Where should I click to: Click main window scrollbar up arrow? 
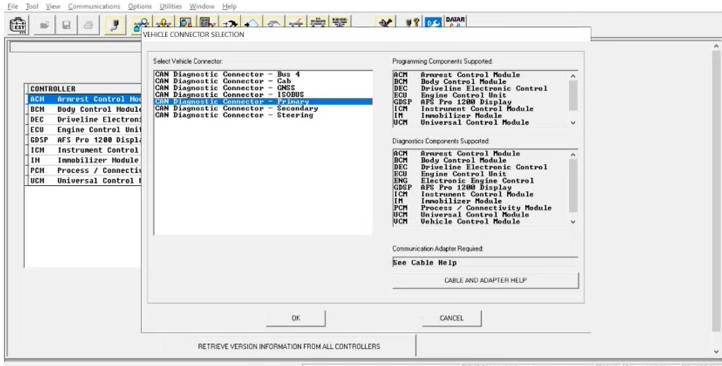point(716,46)
